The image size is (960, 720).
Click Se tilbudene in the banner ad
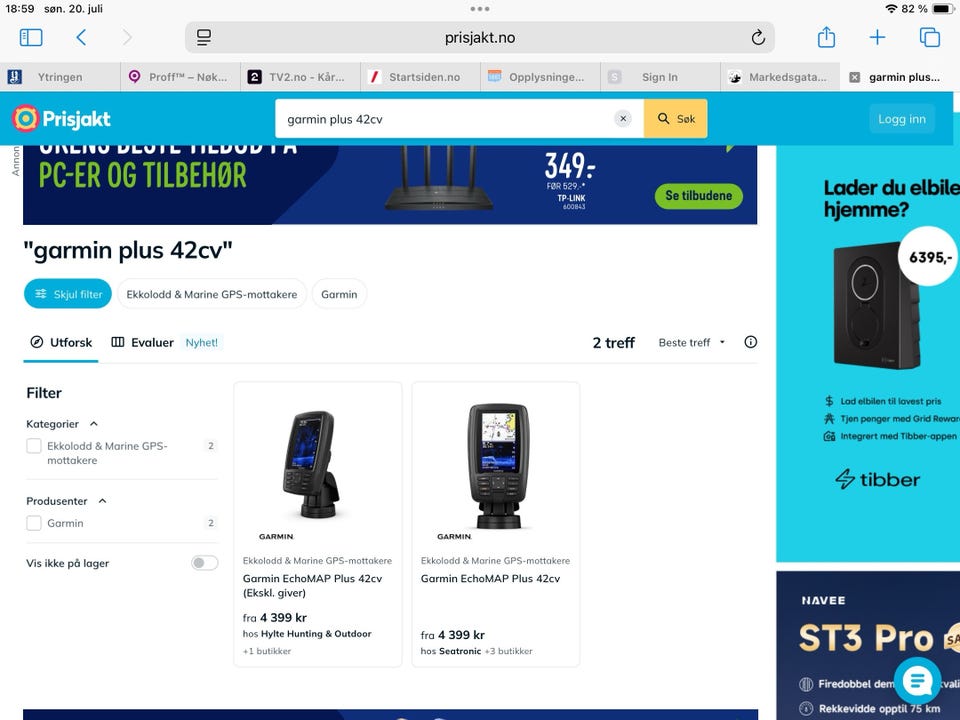click(699, 196)
